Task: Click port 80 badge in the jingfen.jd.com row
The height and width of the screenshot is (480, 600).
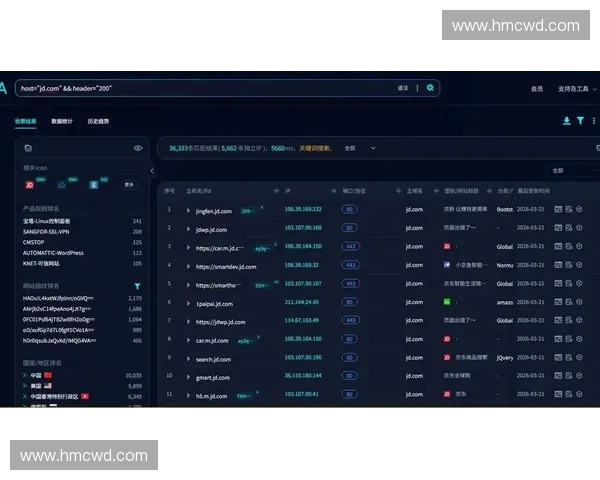Action: tap(349, 209)
